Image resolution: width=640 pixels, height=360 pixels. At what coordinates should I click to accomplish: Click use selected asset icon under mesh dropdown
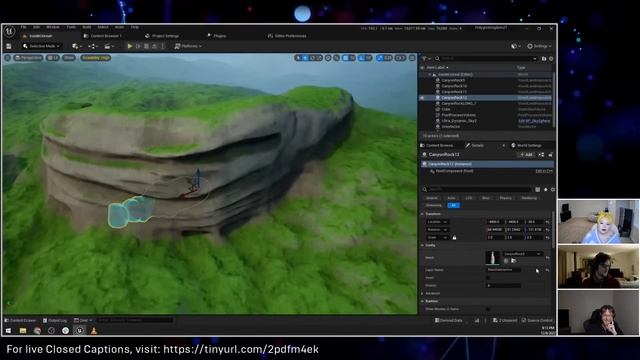506,260
